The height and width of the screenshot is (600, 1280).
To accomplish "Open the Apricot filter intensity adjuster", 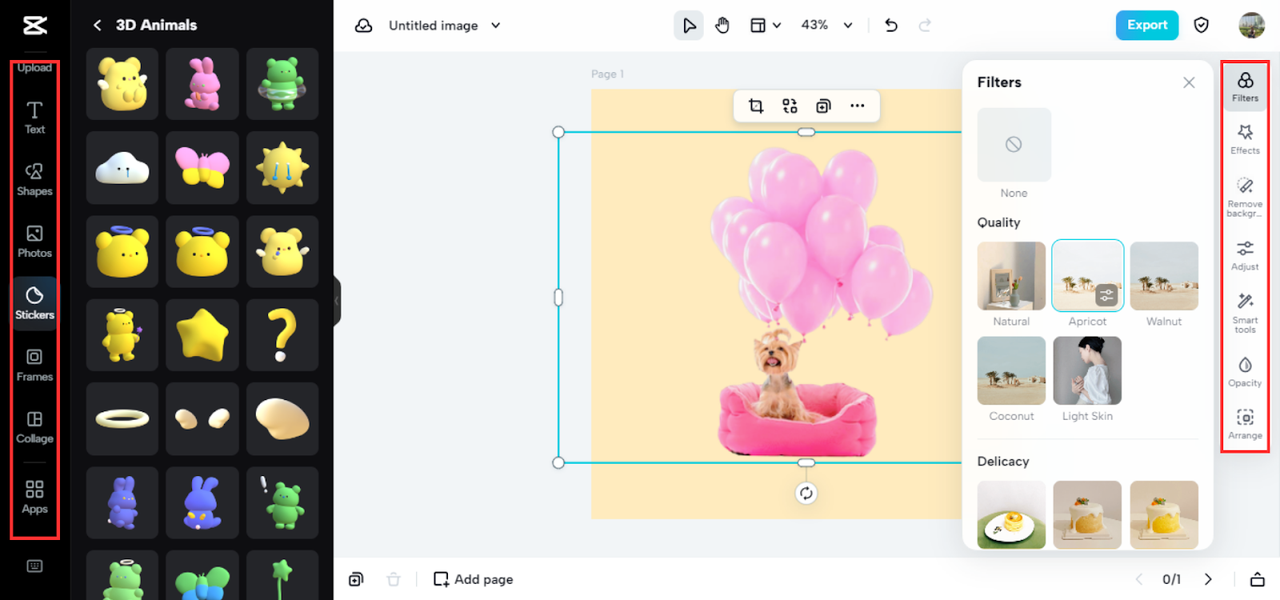I will (1106, 295).
